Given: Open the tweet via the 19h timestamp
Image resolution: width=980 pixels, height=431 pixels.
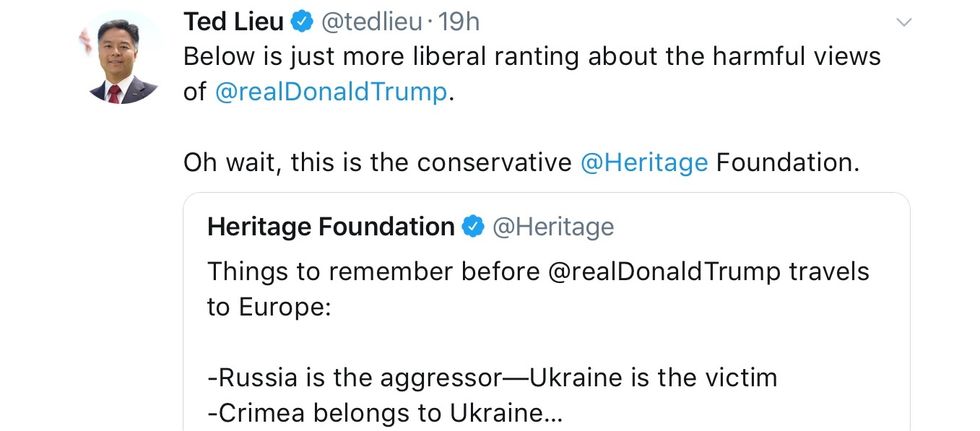Looking at the screenshot, I should pyautogui.click(x=463, y=20).
